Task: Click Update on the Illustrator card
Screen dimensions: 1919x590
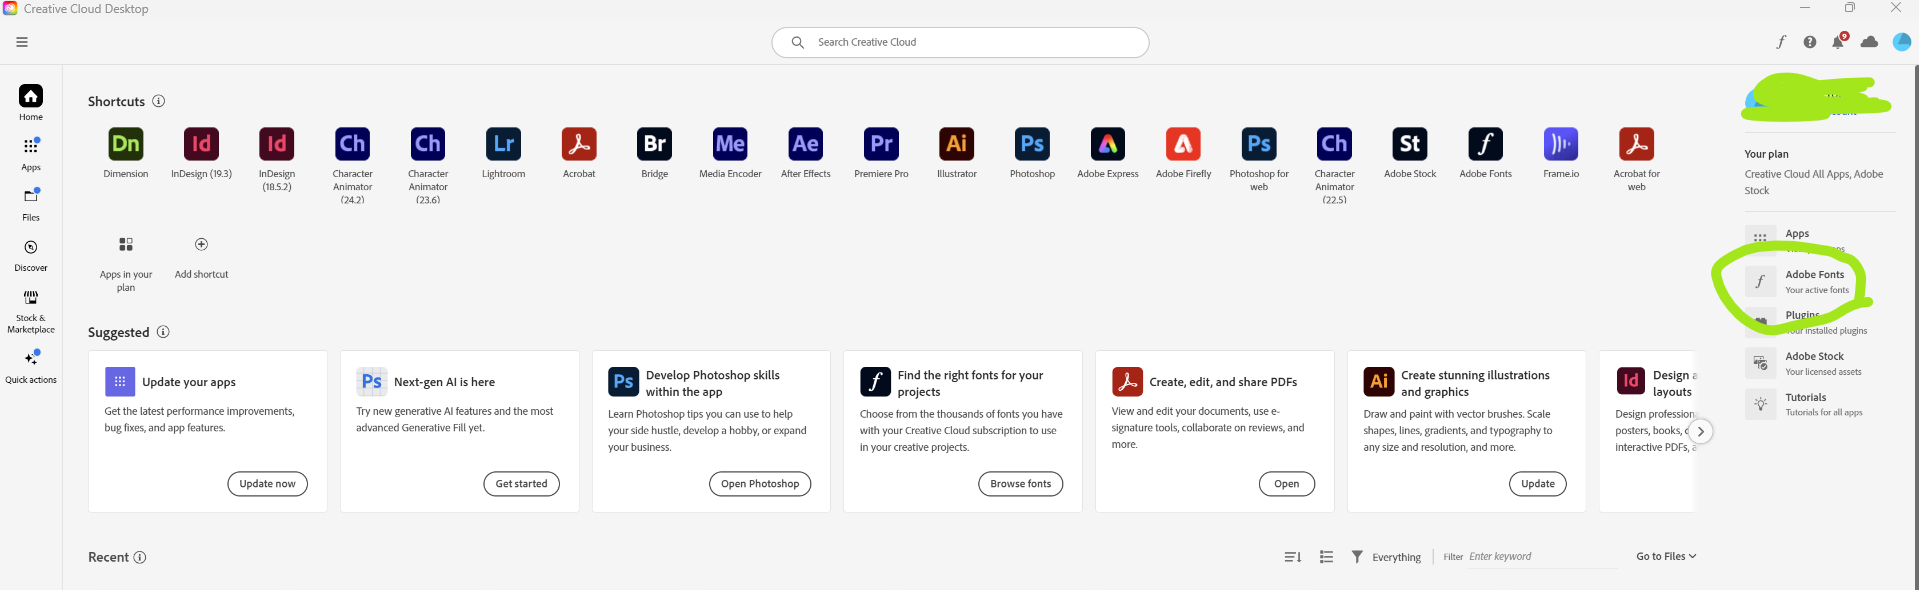Action: (1538, 484)
